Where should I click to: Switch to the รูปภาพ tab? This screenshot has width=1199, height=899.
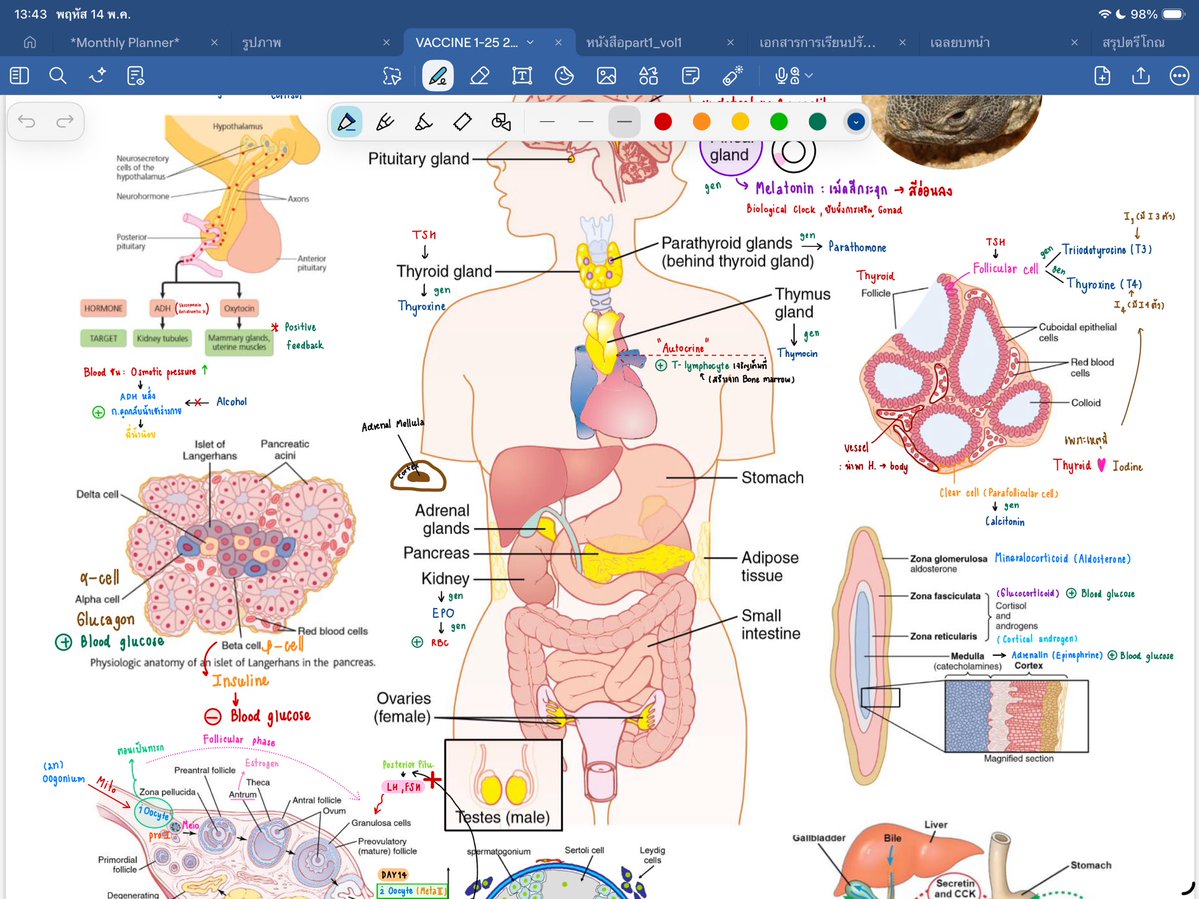tap(262, 43)
